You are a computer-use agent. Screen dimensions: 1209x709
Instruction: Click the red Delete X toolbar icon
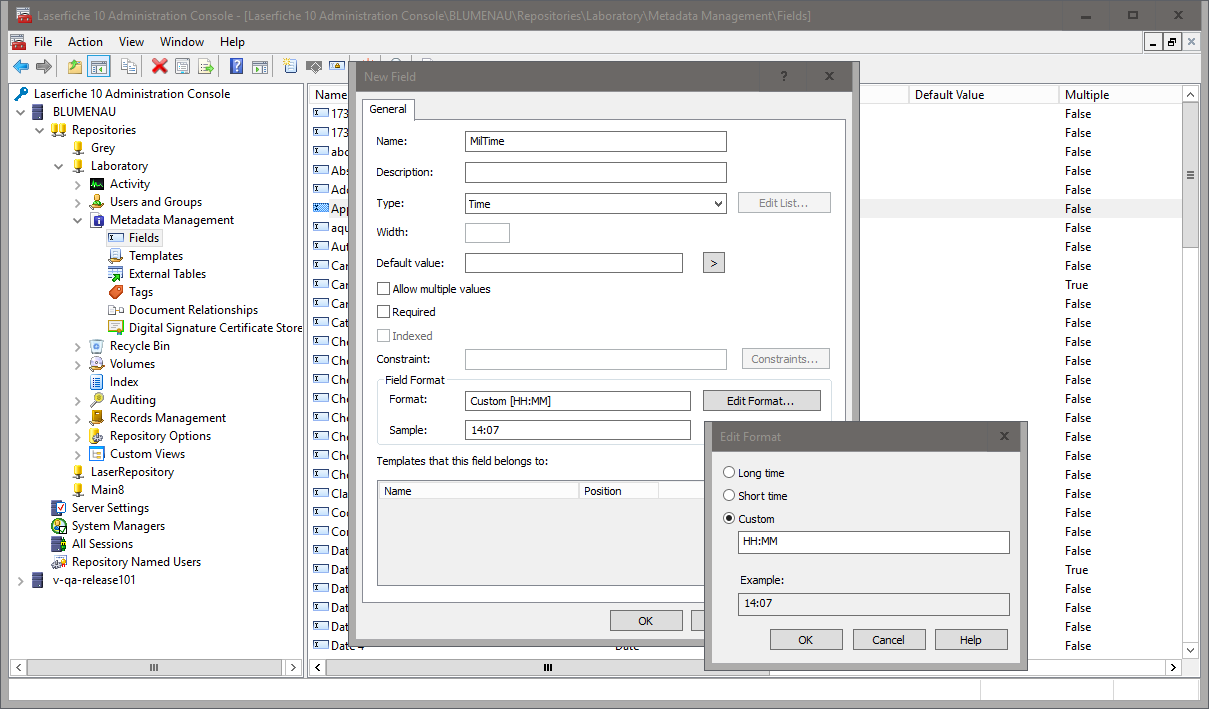pos(159,67)
